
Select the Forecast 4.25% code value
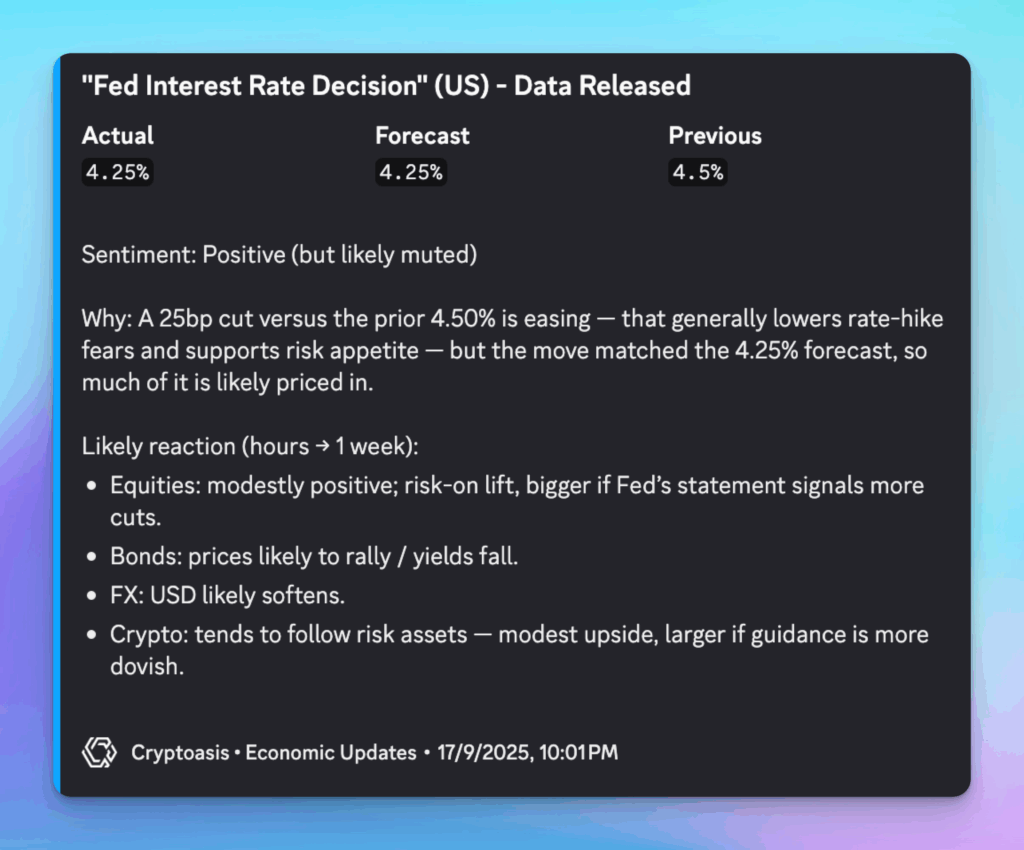pyautogui.click(x=411, y=172)
